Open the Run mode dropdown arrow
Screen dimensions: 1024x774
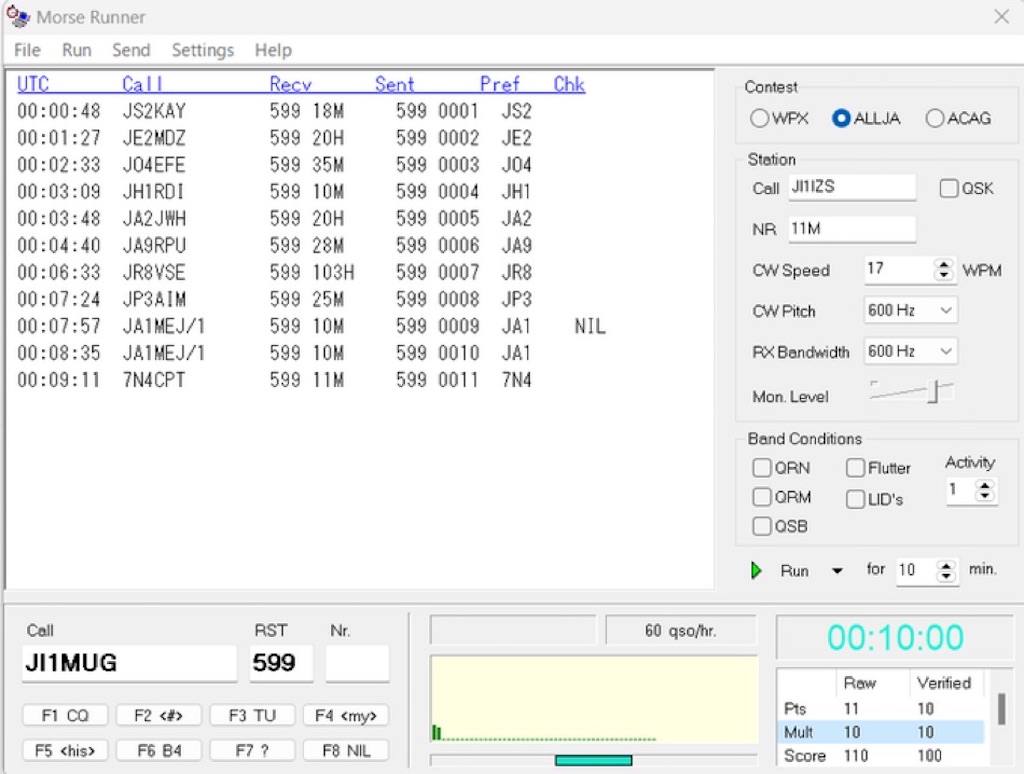pos(837,571)
